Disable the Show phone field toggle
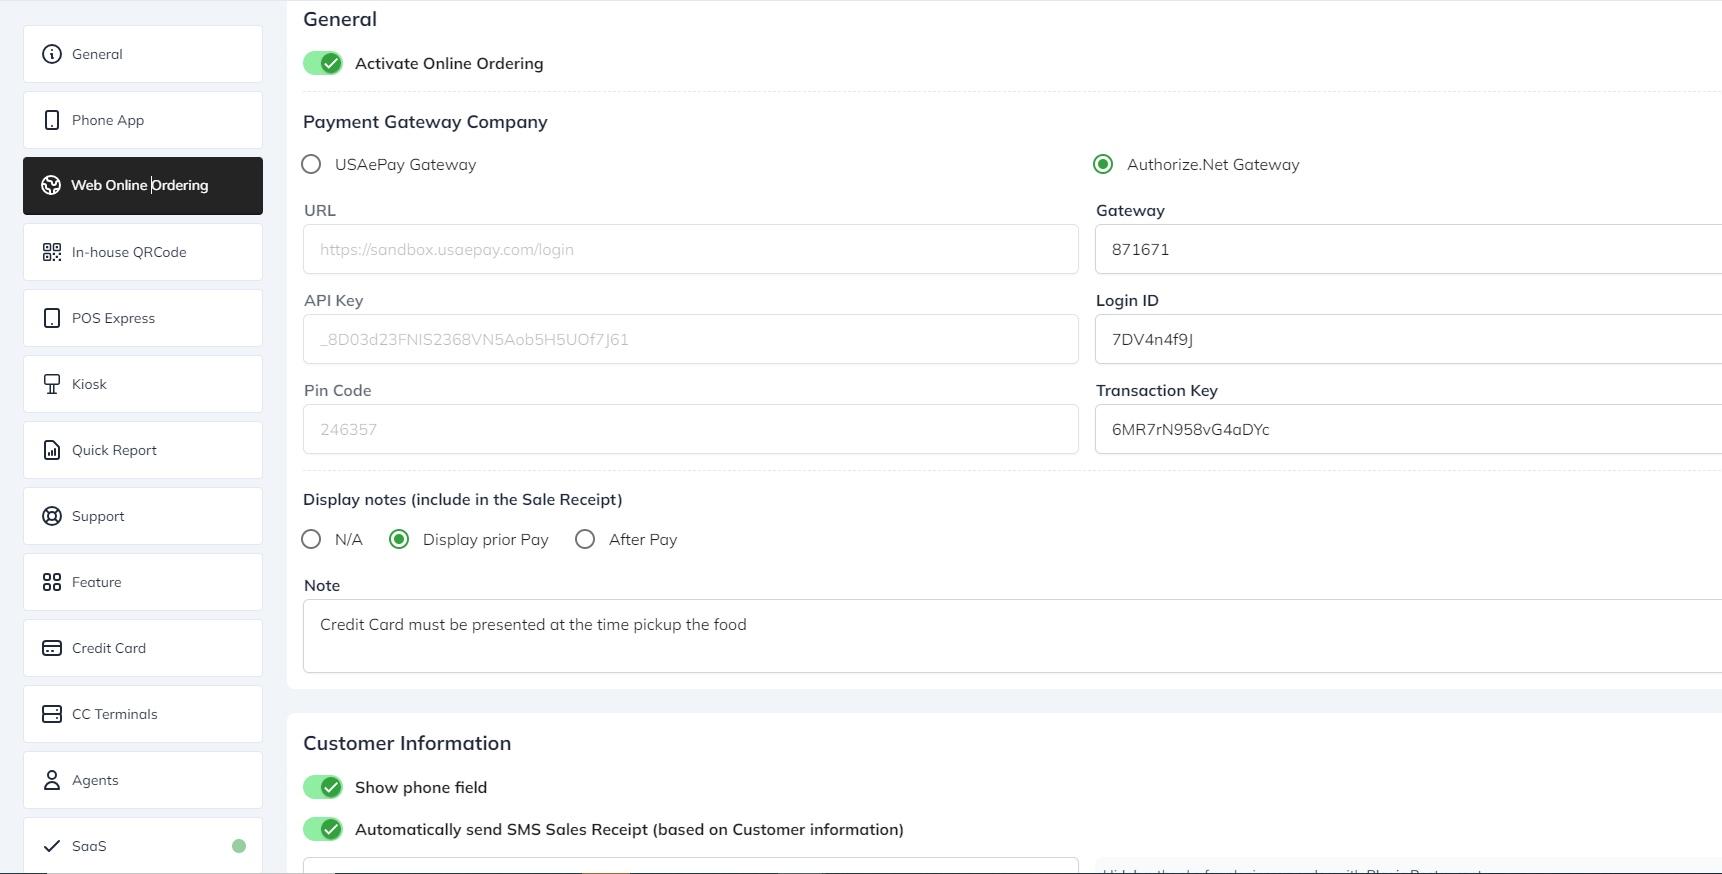The height and width of the screenshot is (874, 1722). [323, 787]
